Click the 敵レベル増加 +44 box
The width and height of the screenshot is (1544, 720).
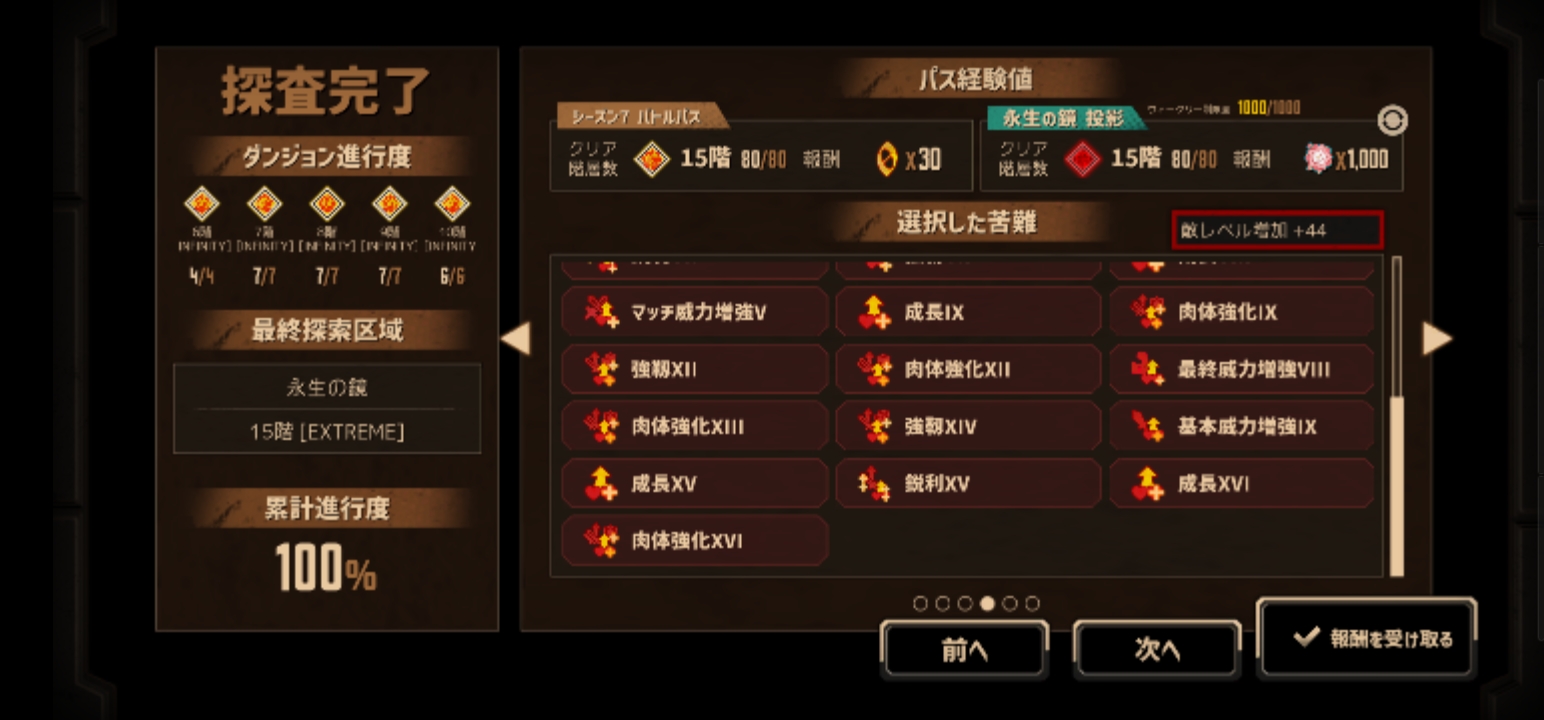click(1278, 230)
